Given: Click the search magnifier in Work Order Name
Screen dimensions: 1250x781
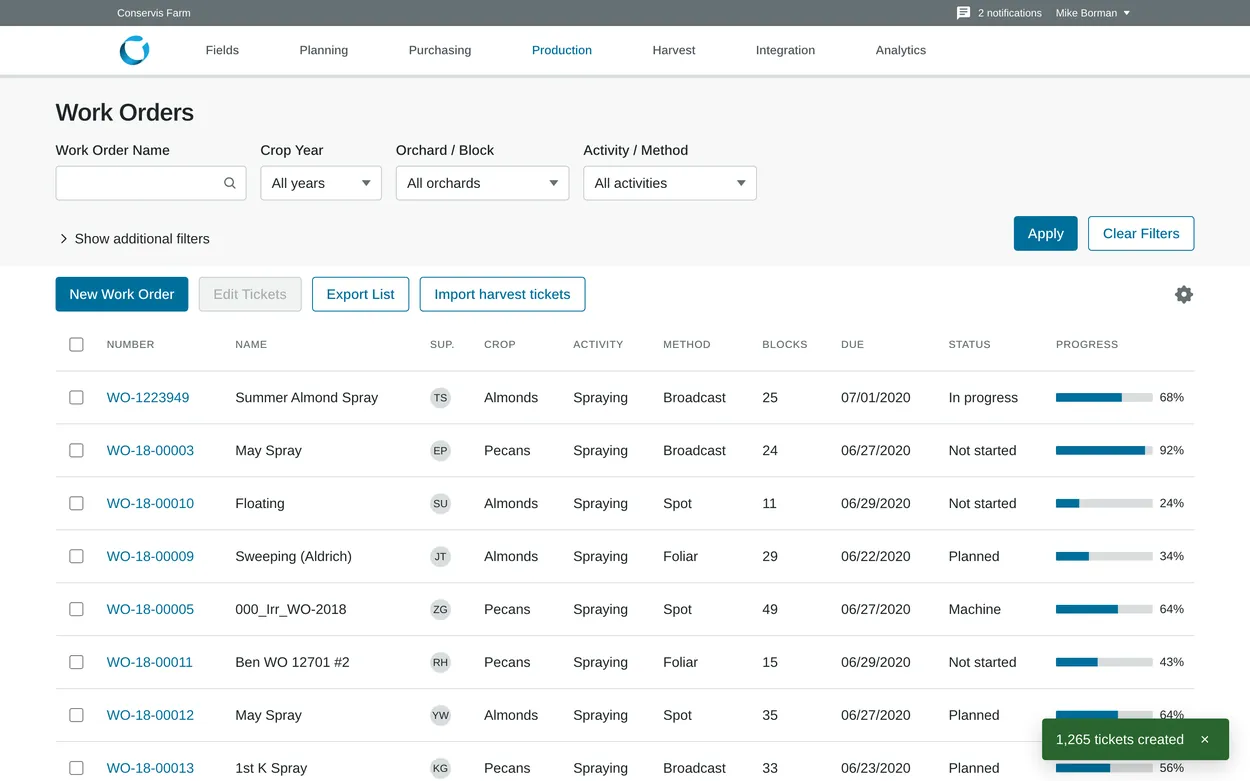Looking at the screenshot, I should point(230,183).
